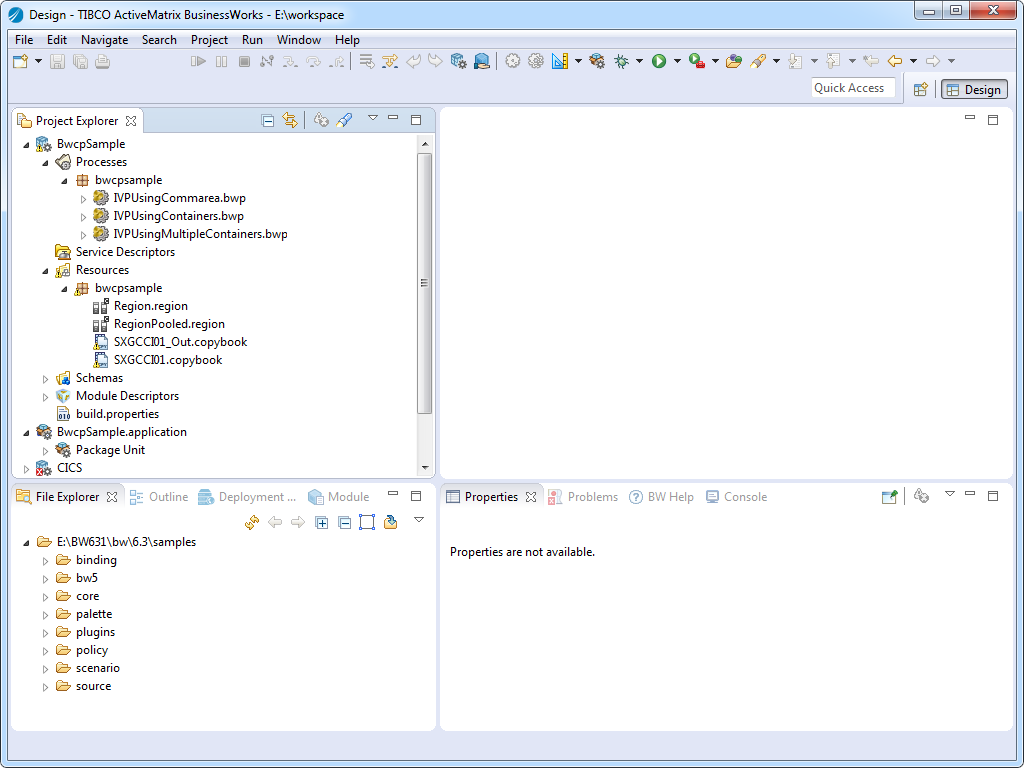Open the File Explorer View Menu triangle
The width and height of the screenshot is (1024, 768).
[x=419, y=520]
